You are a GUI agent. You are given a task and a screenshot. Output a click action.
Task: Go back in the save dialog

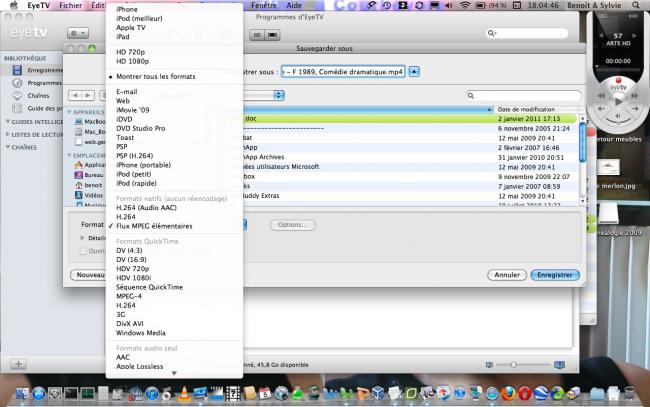(x=75, y=95)
